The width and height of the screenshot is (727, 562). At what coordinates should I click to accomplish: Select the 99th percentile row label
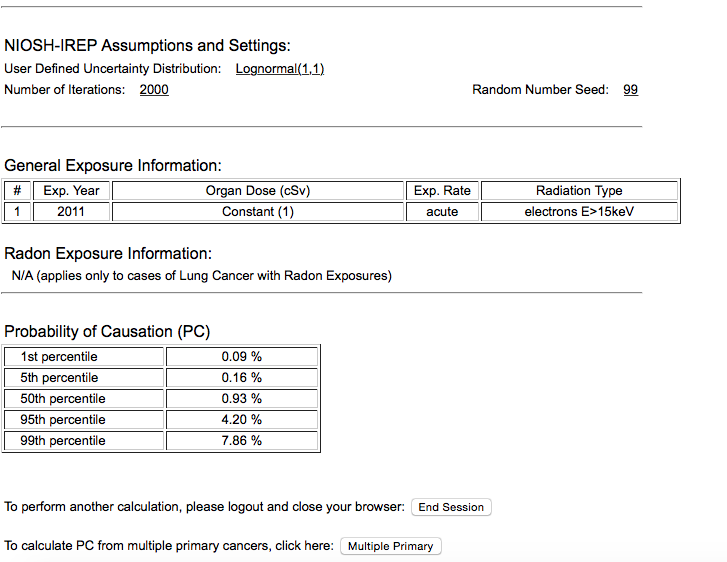click(x=62, y=441)
